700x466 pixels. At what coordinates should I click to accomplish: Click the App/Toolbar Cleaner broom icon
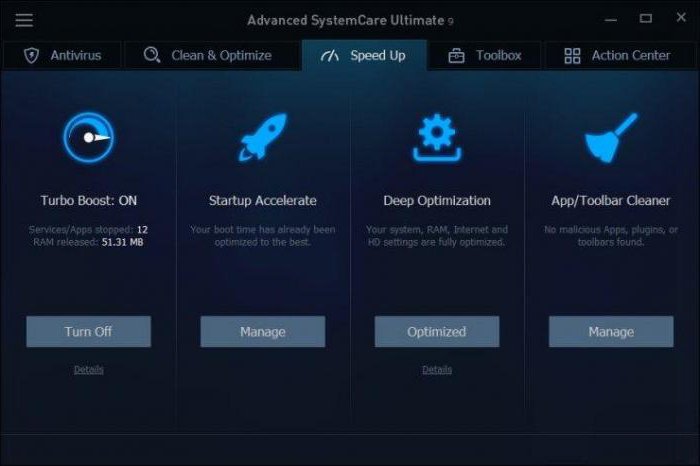pyautogui.click(x=611, y=137)
